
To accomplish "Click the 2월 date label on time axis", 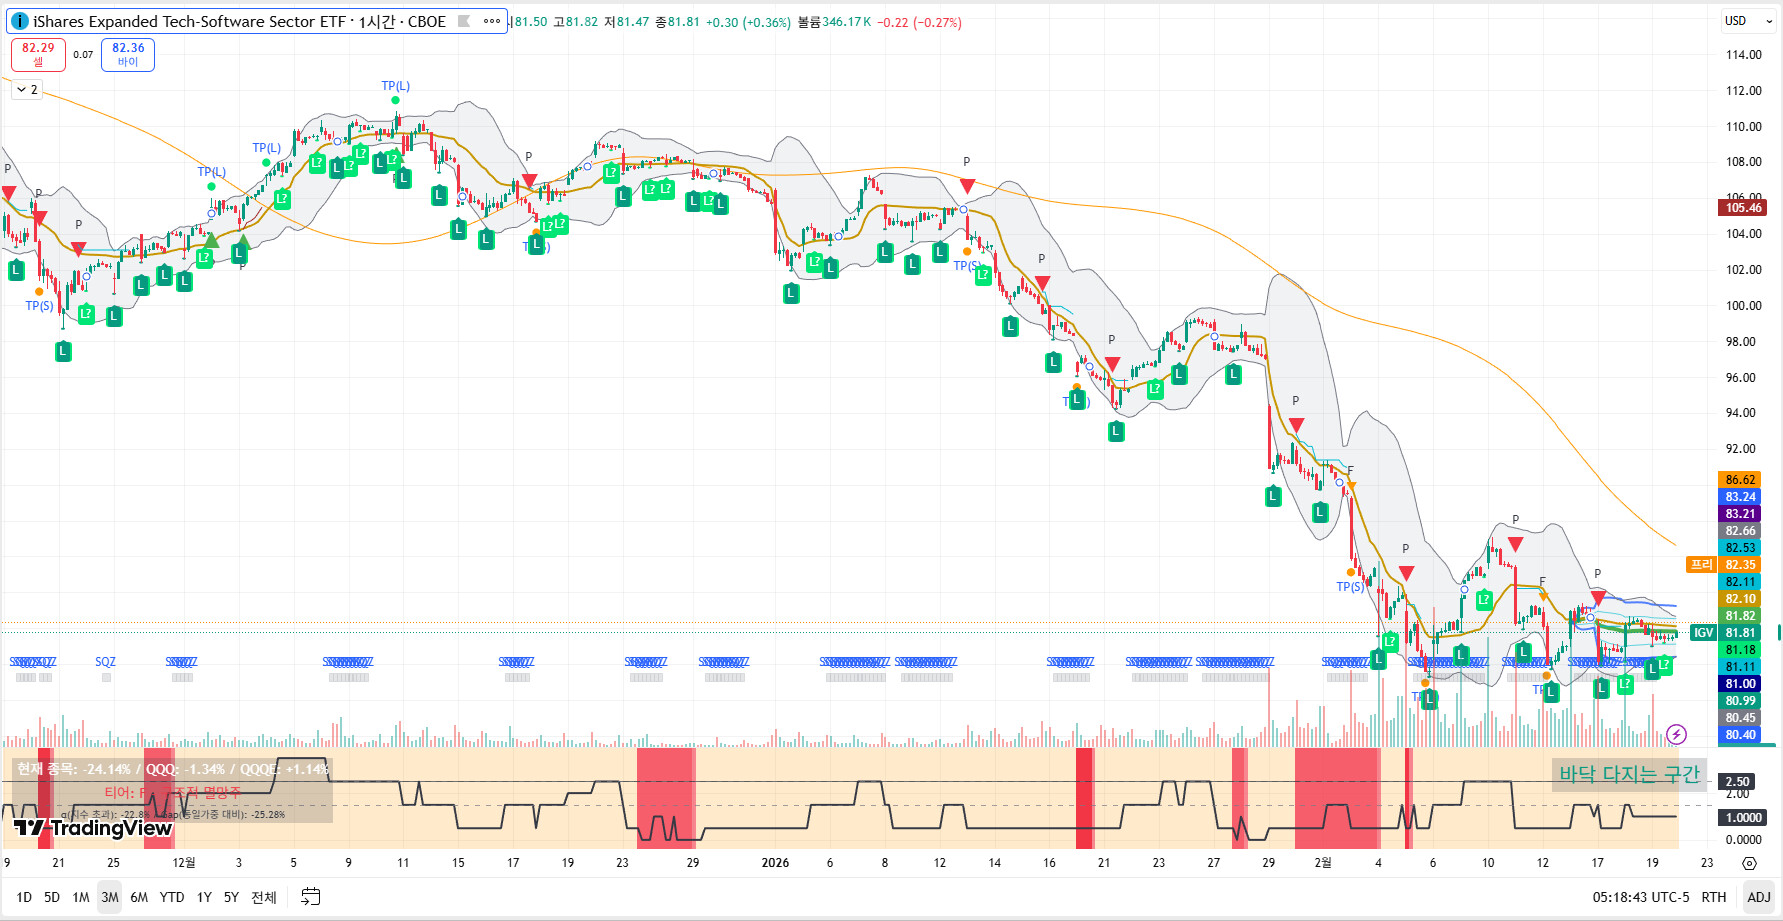I will tap(1323, 863).
